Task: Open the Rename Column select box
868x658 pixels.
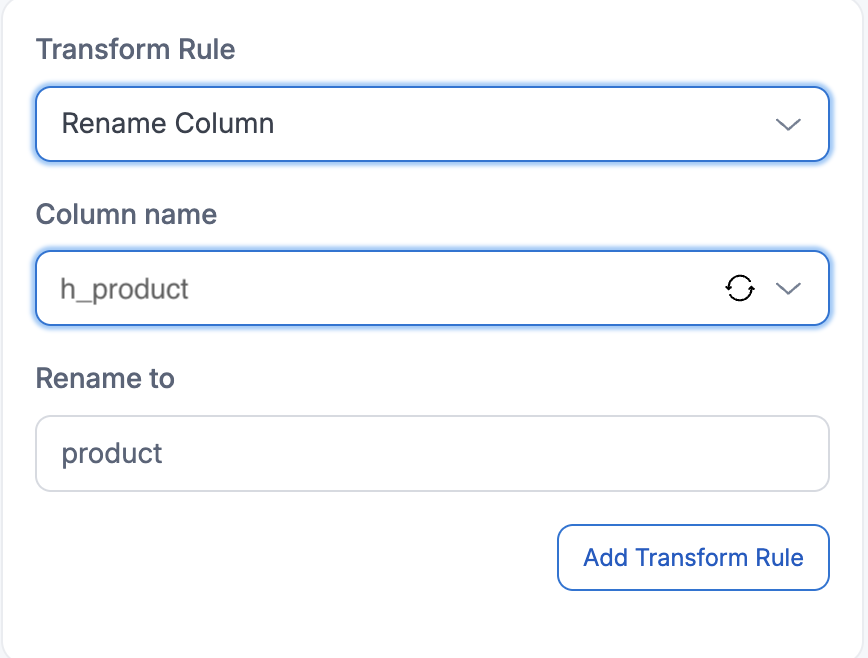Action: coord(432,124)
